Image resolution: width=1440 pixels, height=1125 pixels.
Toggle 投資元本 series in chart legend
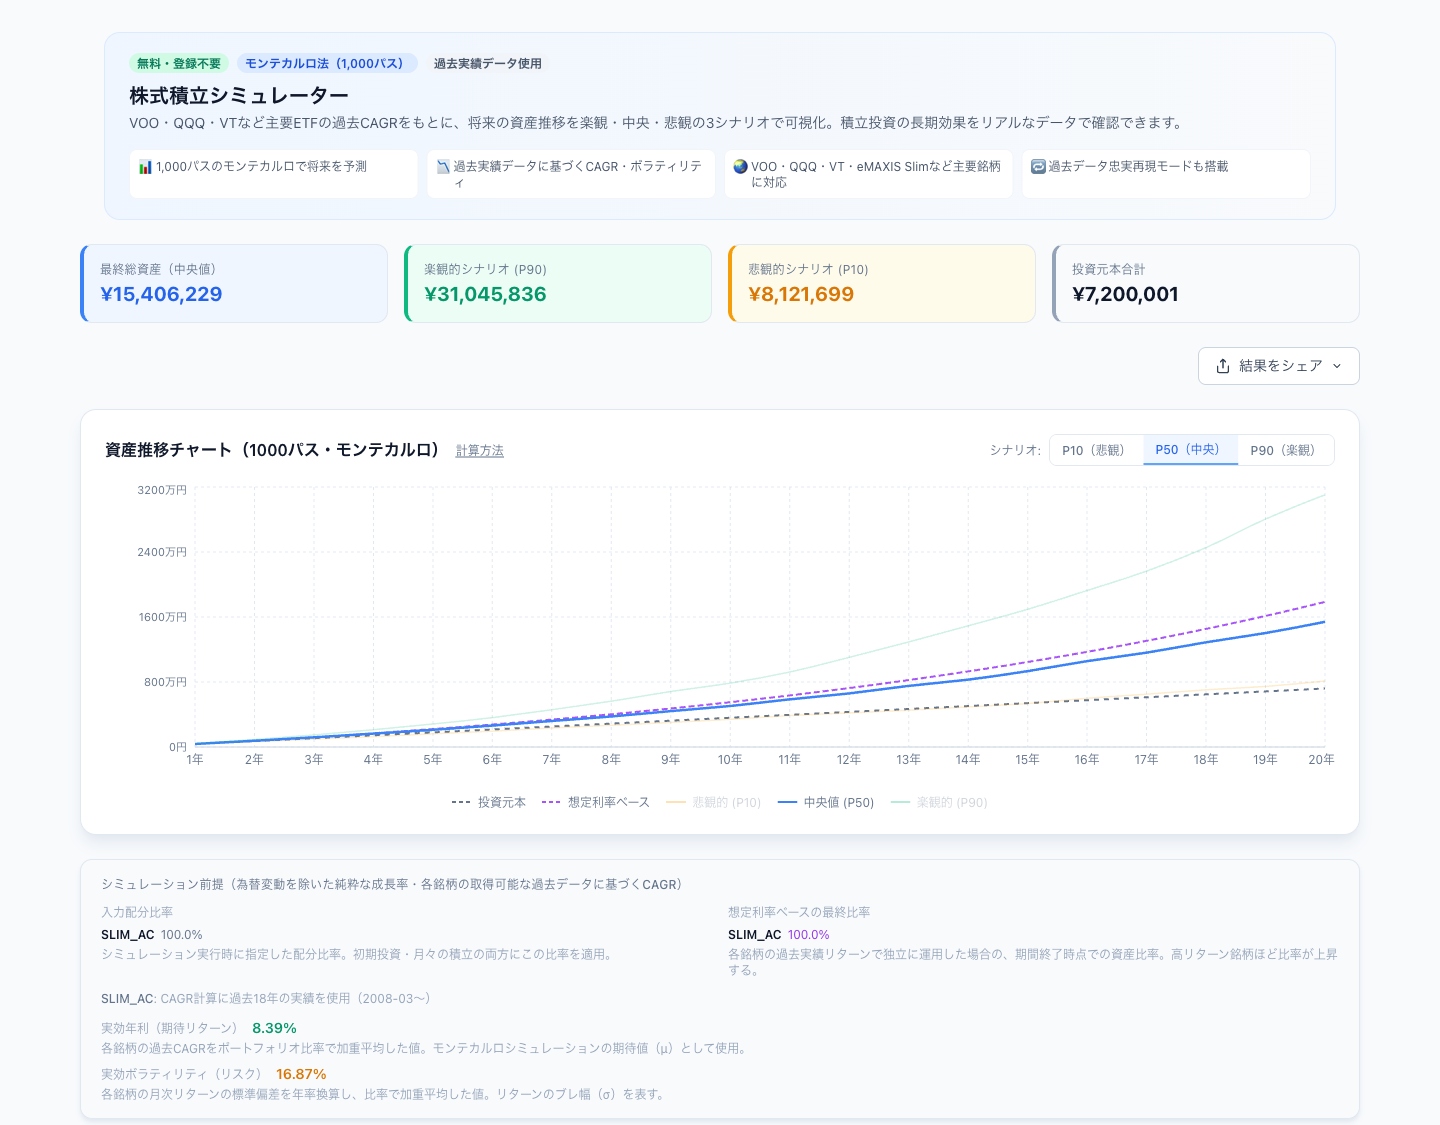[x=489, y=802]
